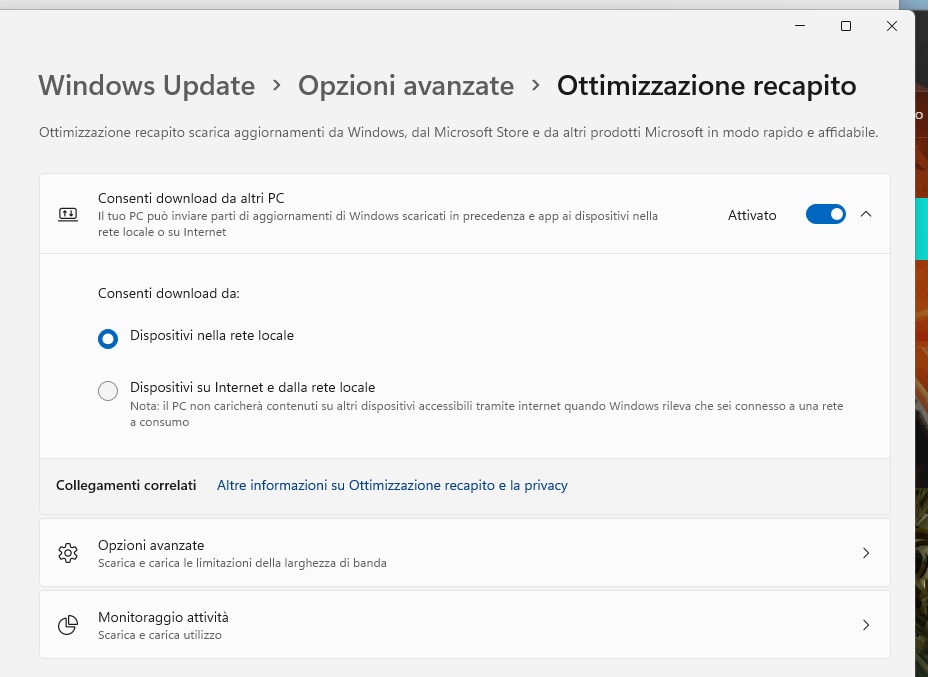Minimize the Settings window
The image size is (928, 677).
click(x=800, y=26)
